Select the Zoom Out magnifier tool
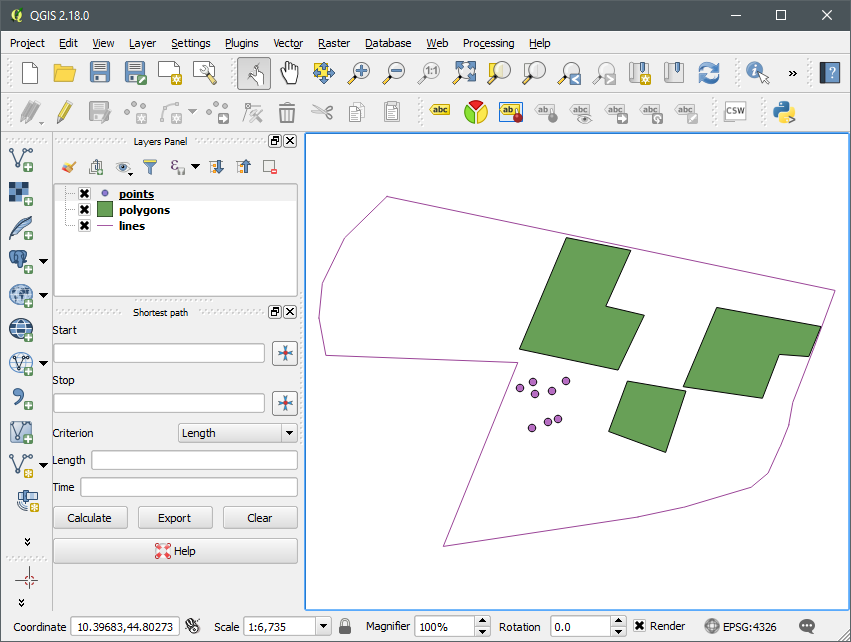Screen dimensions: 851x642 pyautogui.click(x=393, y=73)
